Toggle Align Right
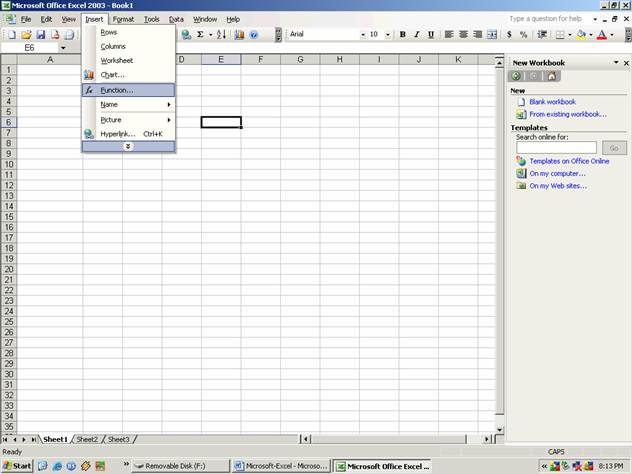This screenshot has height=474, width=632. point(478,35)
